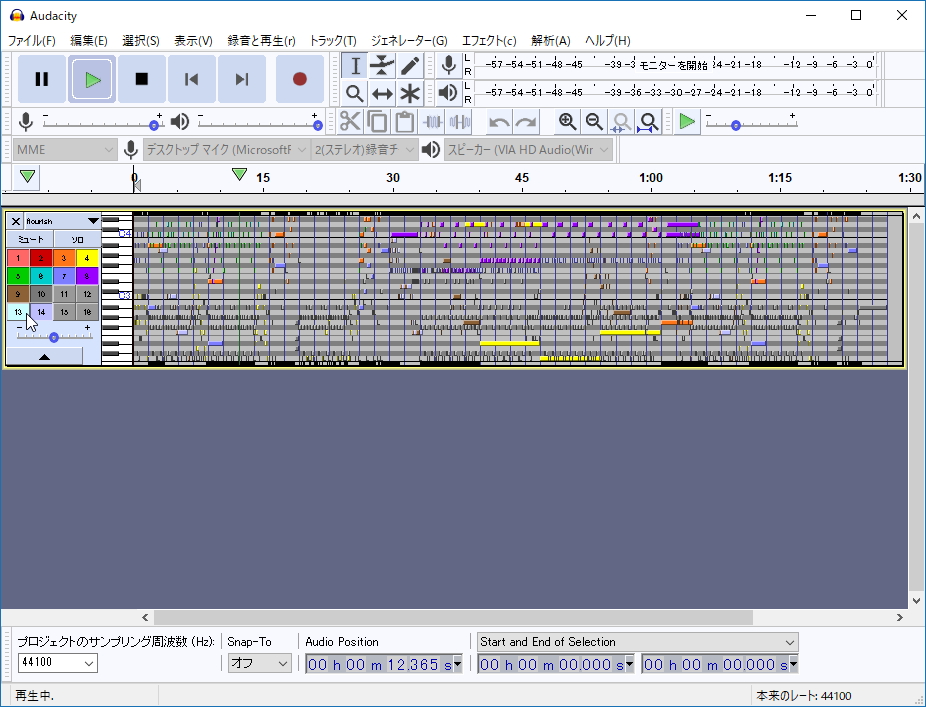Click the Zoom Out magnifier
Image resolution: width=926 pixels, height=707 pixels.
coord(594,122)
